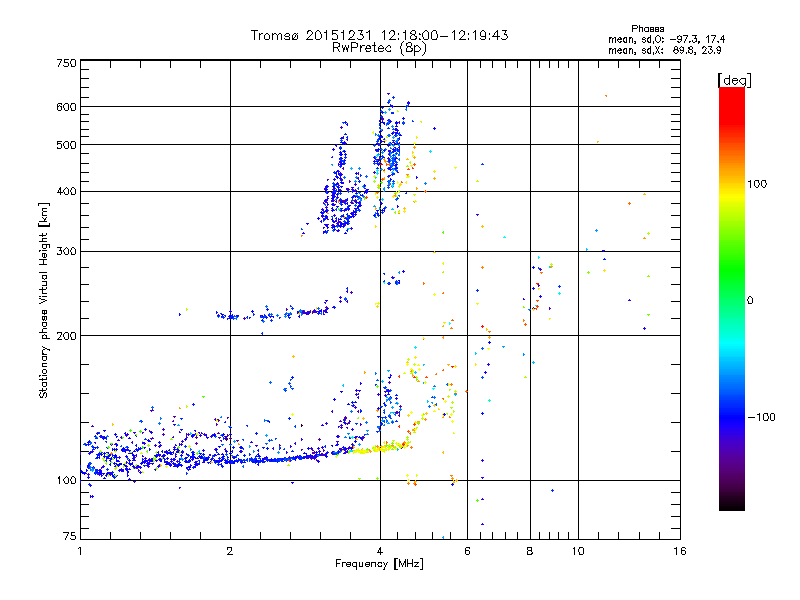800x600 pixels.
Task: Click the plot title "Tromsø 20151231 12:18:00–12:19:43"
Action: [379, 35]
